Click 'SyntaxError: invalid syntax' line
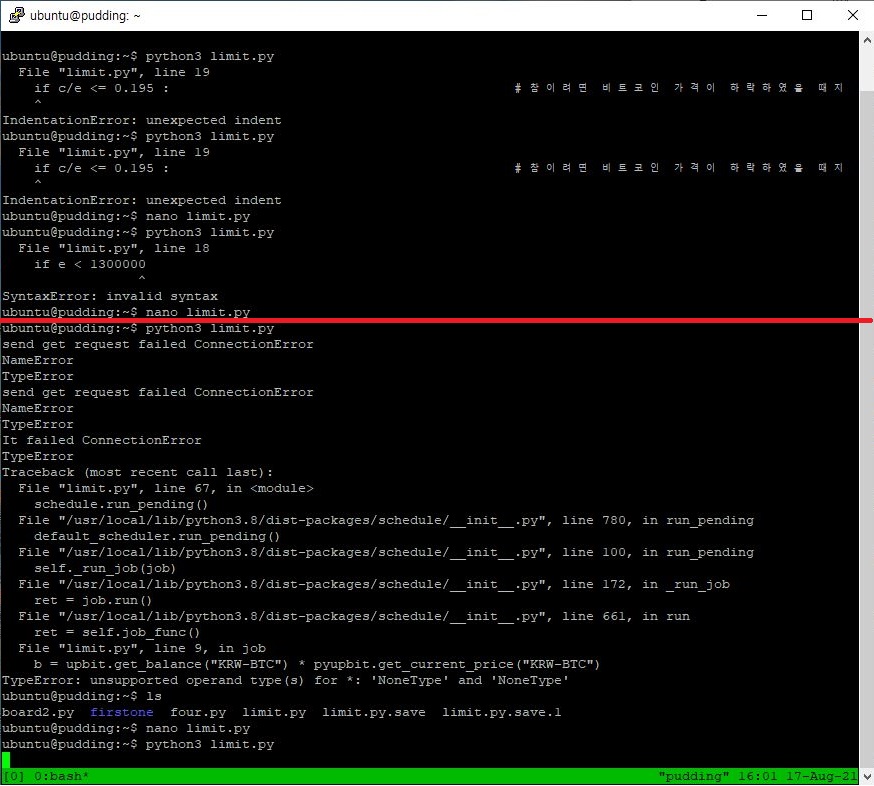874x786 pixels. click(x=110, y=297)
